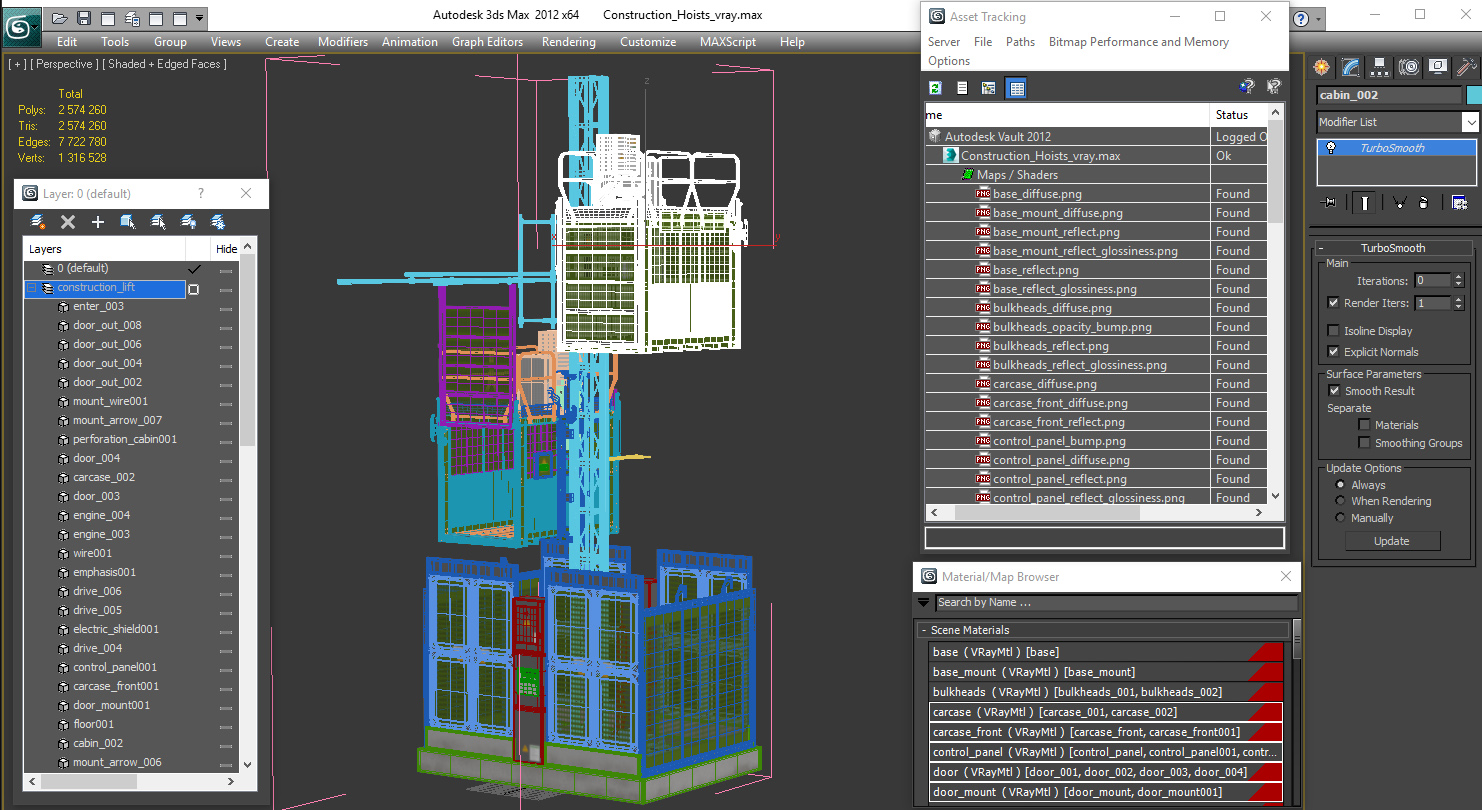Click Status Log list icon in Asset Tracking
Screen dimensions: 1482x810
coord(962,88)
